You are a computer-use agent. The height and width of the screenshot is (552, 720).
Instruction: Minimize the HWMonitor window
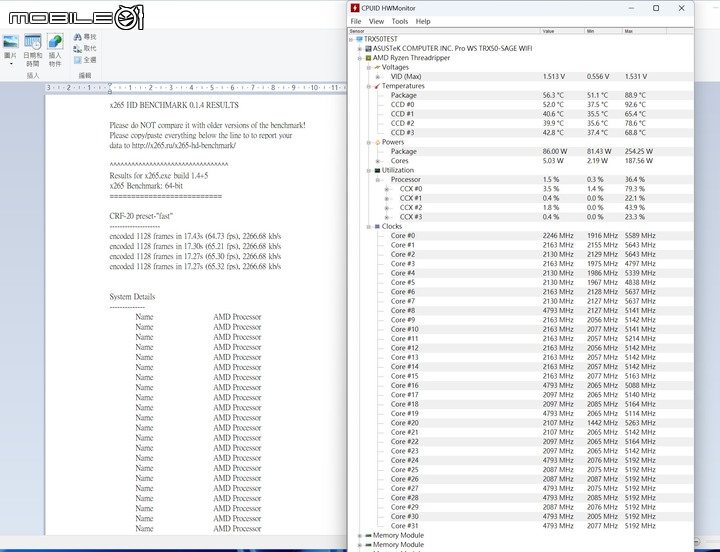tap(631, 8)
